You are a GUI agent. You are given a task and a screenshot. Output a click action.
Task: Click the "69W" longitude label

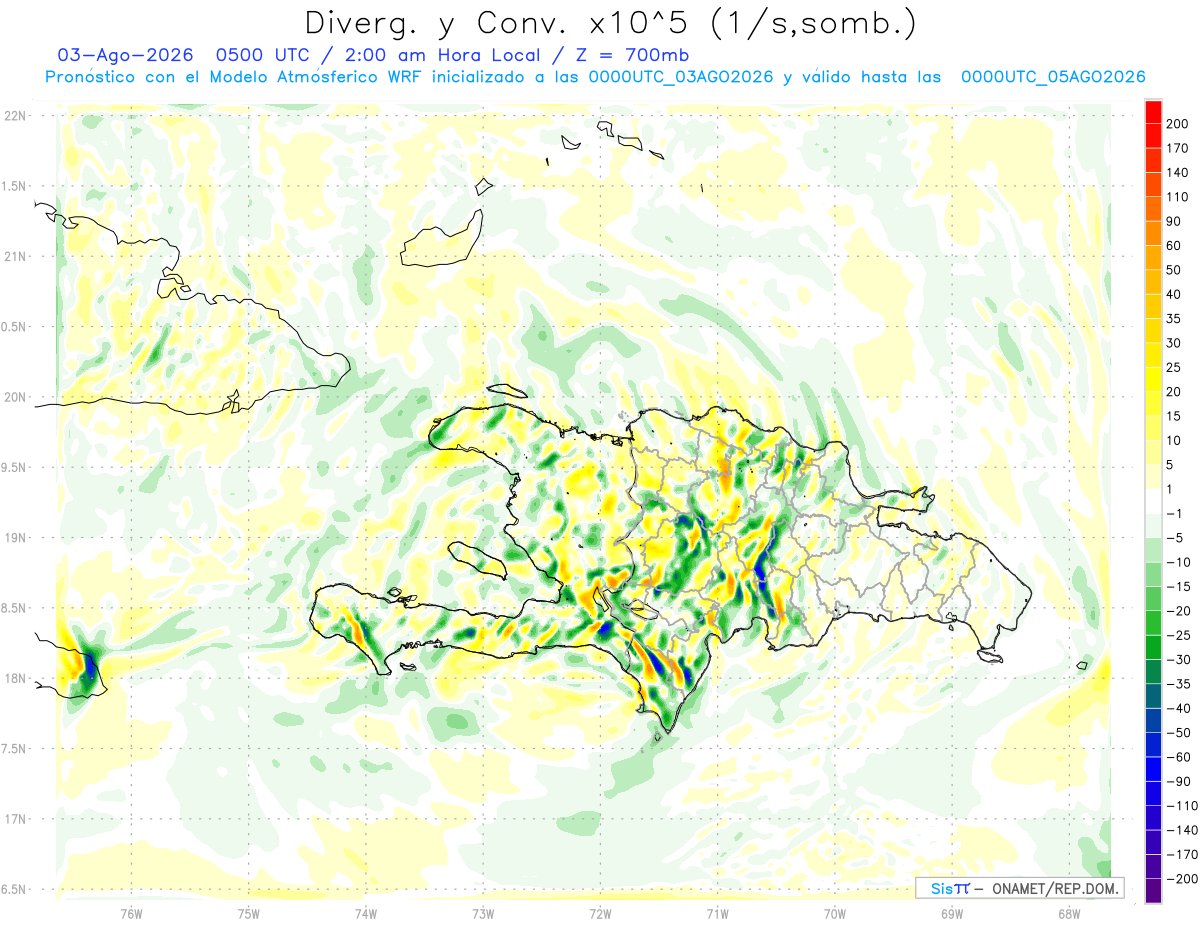(x=952, y=912)
